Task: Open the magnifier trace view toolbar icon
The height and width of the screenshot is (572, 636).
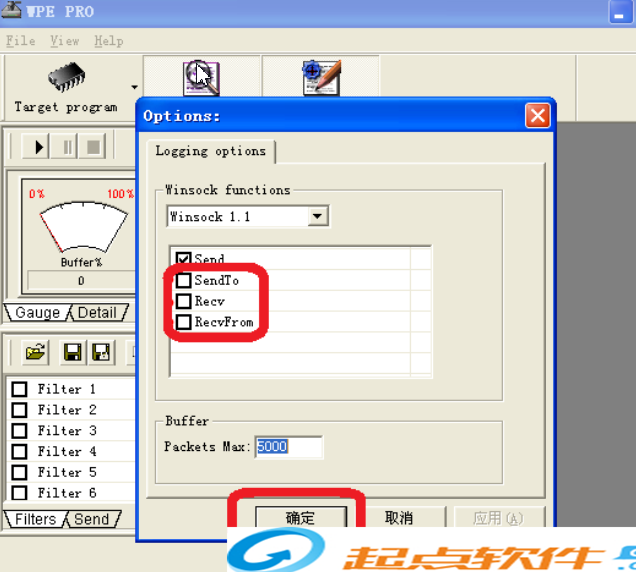Action: (x=201, y=77)
